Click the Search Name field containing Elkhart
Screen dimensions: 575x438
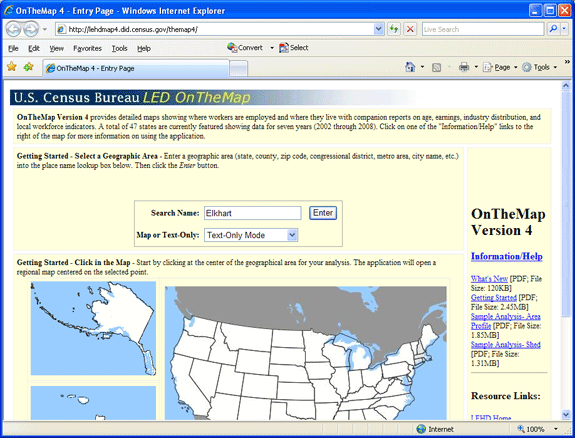(252, 213)
